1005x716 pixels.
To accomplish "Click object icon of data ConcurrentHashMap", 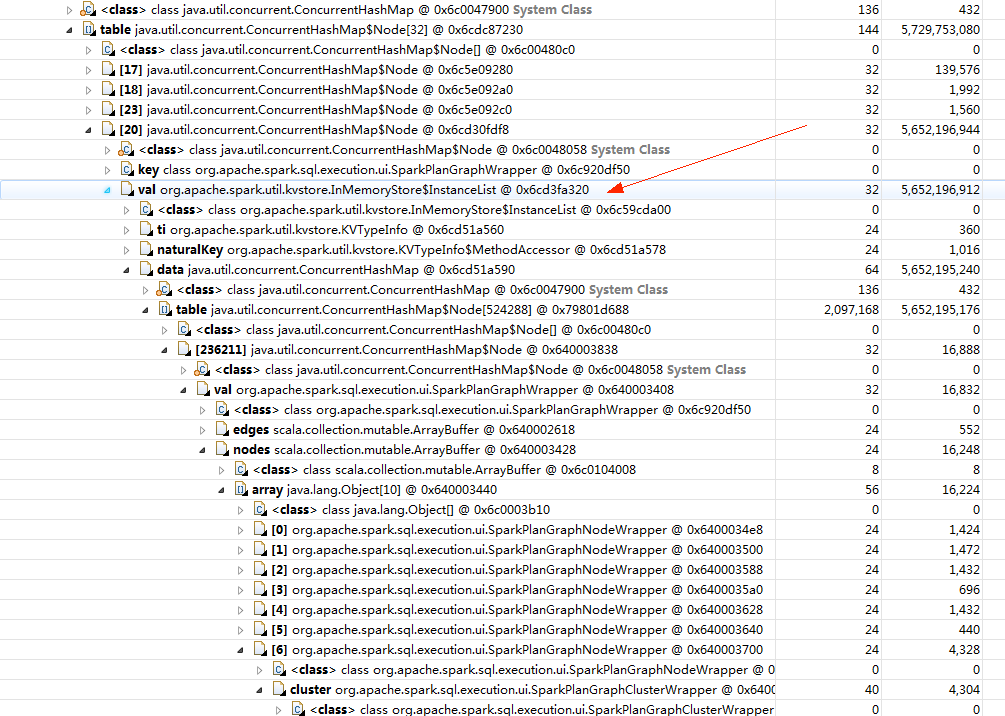I will (x=146, y=269).
